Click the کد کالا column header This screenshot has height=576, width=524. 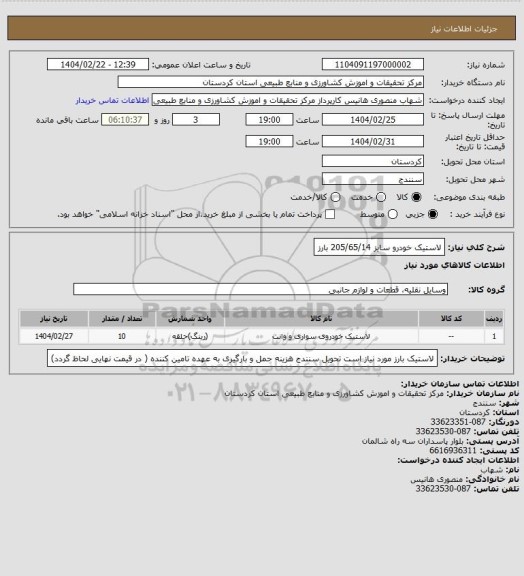point(451,318)
